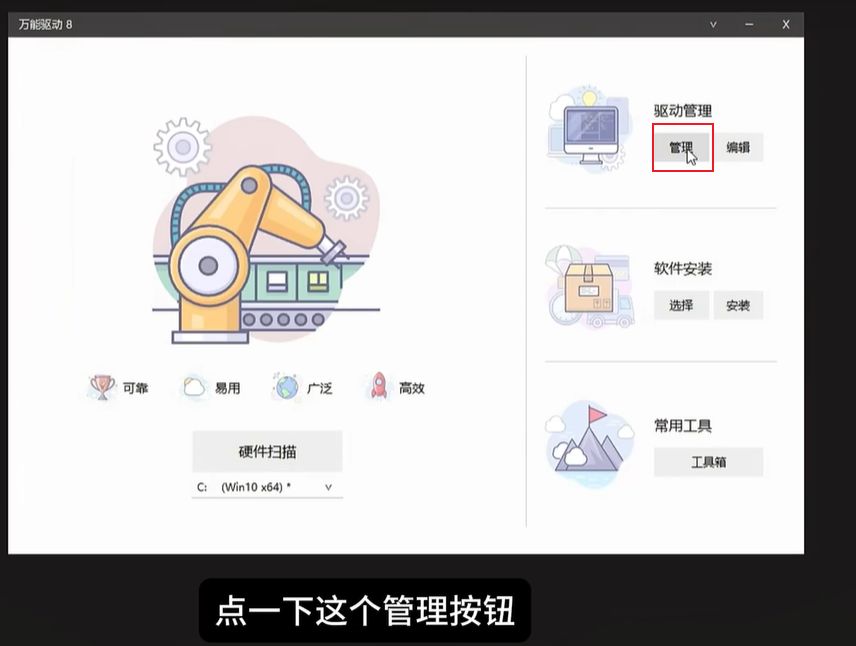Click the 软件安装 section heading
The height and width of the screenshot is (646, 856).
tap(683, 268)
